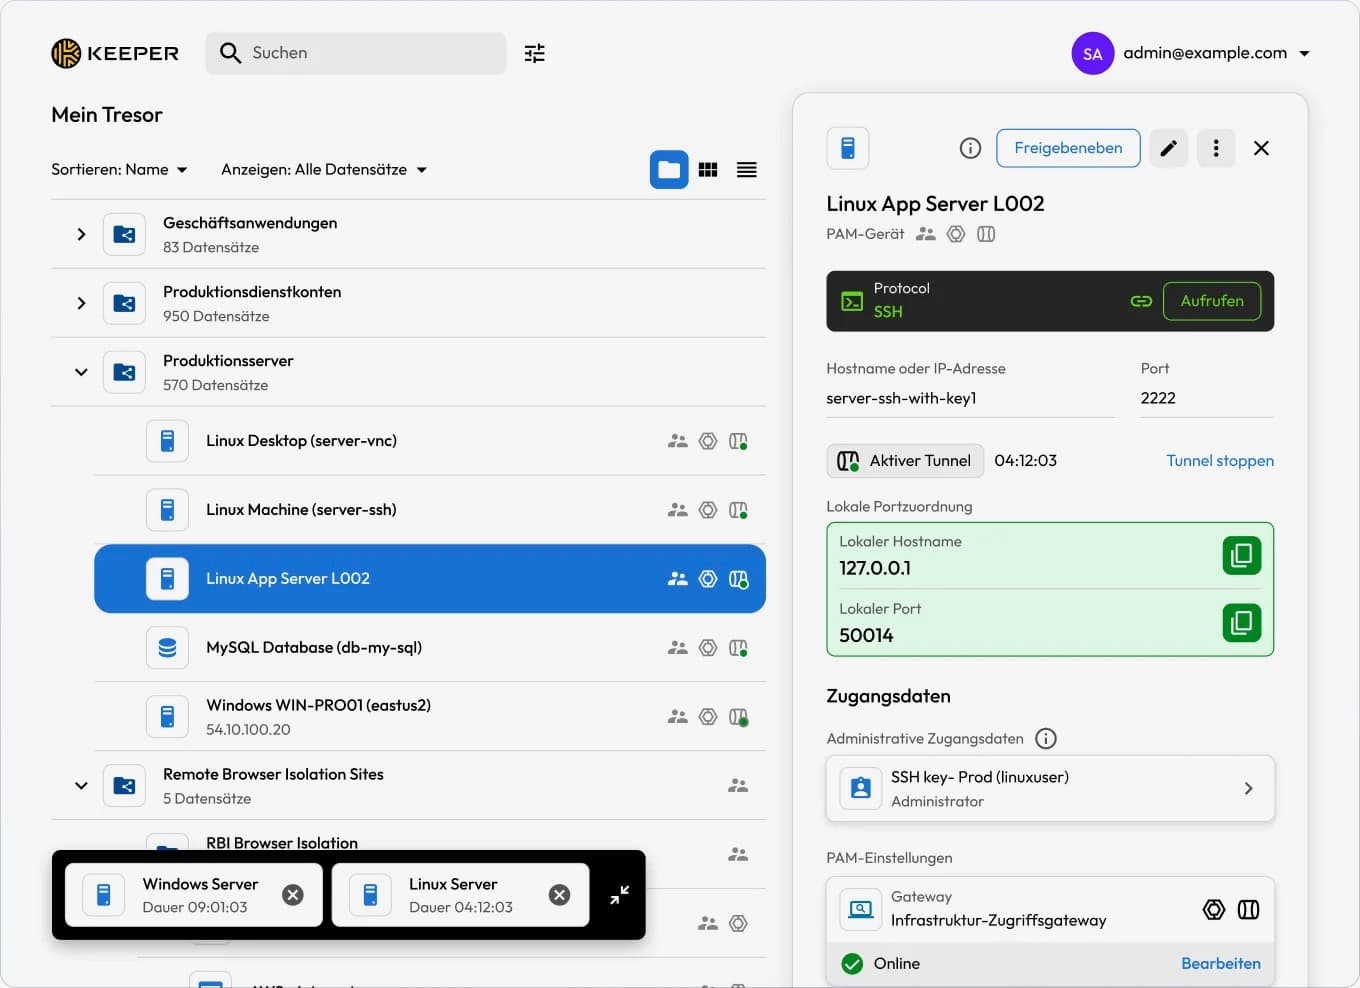Image resolution: width=1360 pixels, height=988 pixels.
Task: Expand the Produktionsdienstkonten folder
Action: click(81, 303)
